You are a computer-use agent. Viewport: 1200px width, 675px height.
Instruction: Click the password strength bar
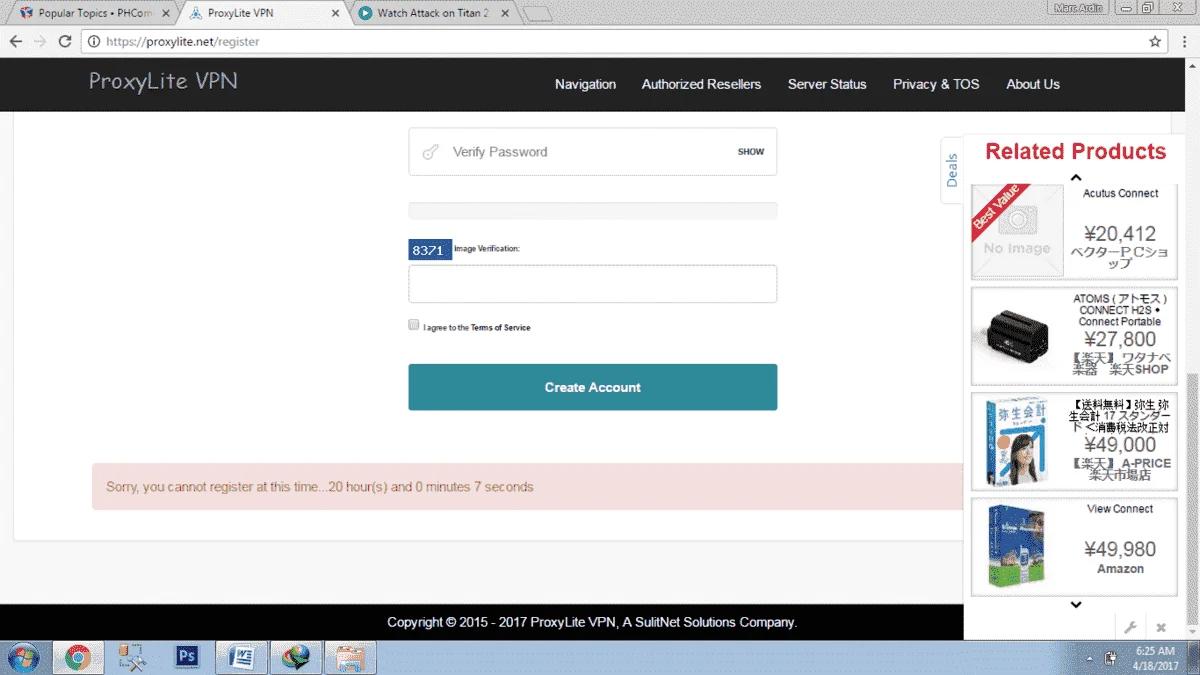[592, 211]
